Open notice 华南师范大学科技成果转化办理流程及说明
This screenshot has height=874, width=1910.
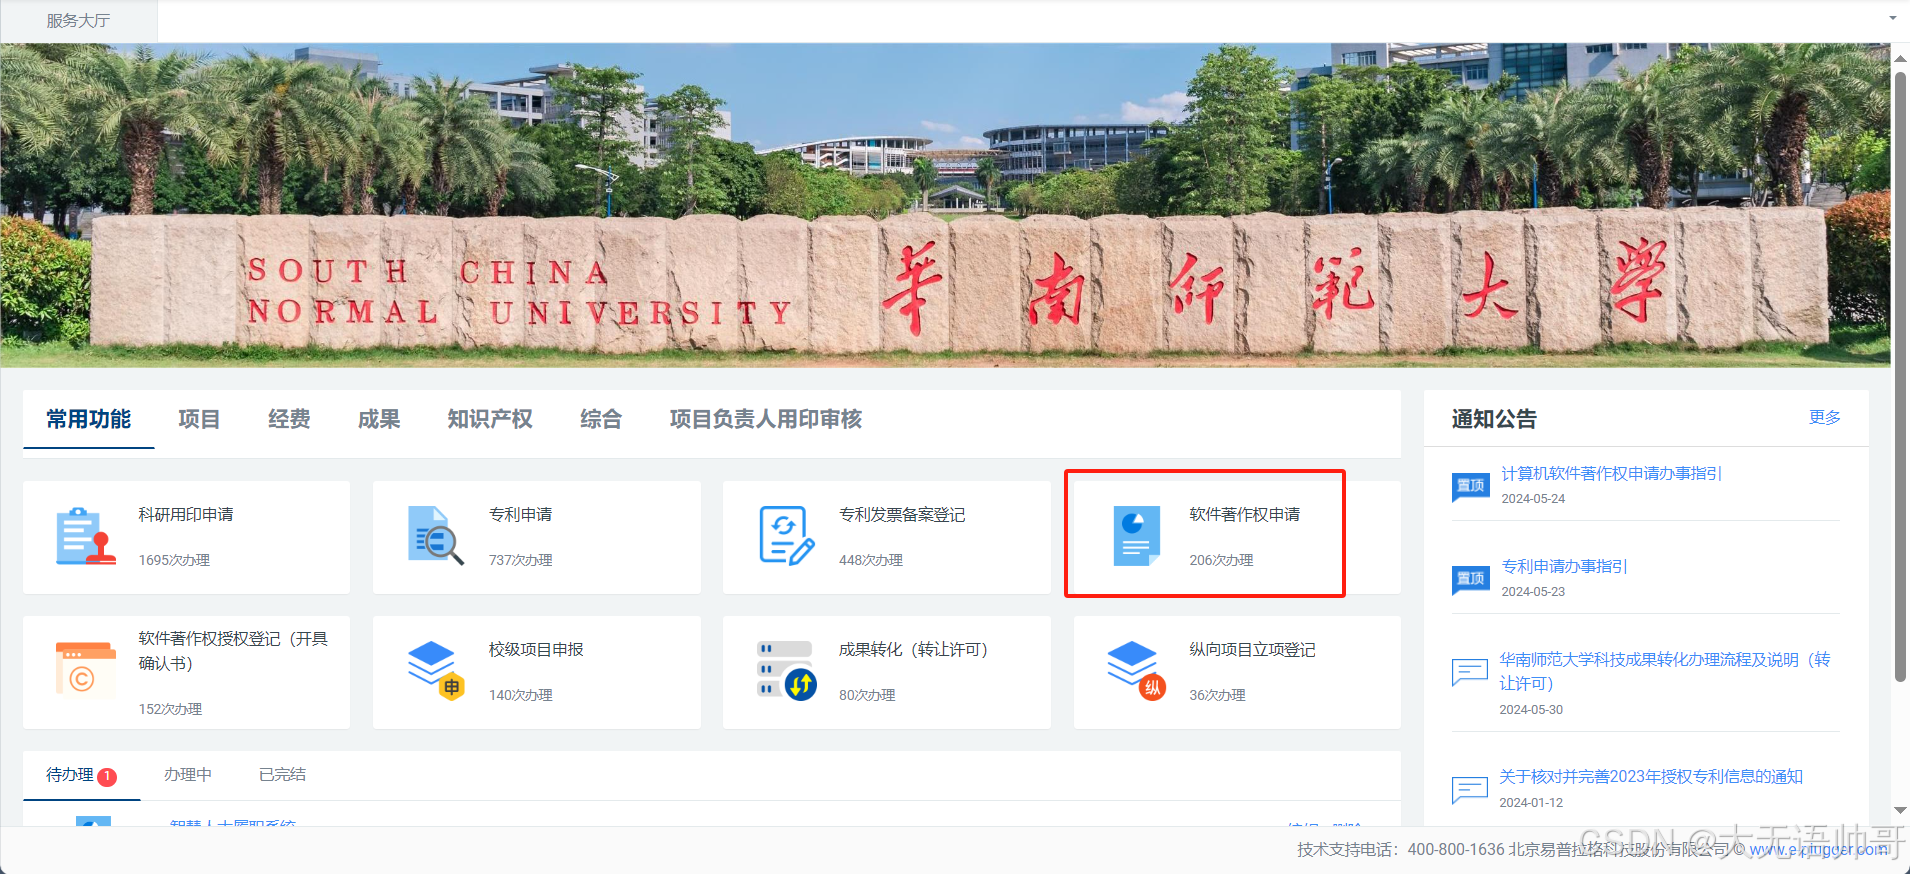1665,671
